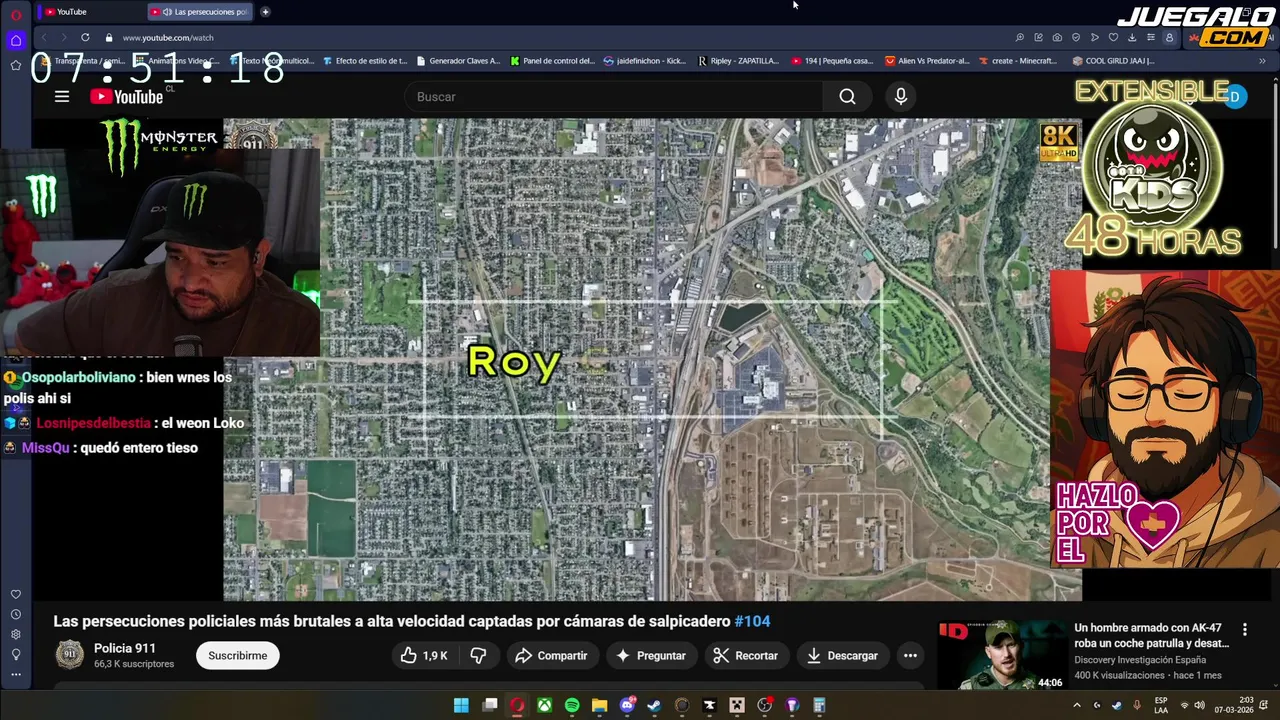Open options menu for AK-47 recommendation
Image resolution: width=1280 pixels, height=720 pixels.
tap(1245, 630)
